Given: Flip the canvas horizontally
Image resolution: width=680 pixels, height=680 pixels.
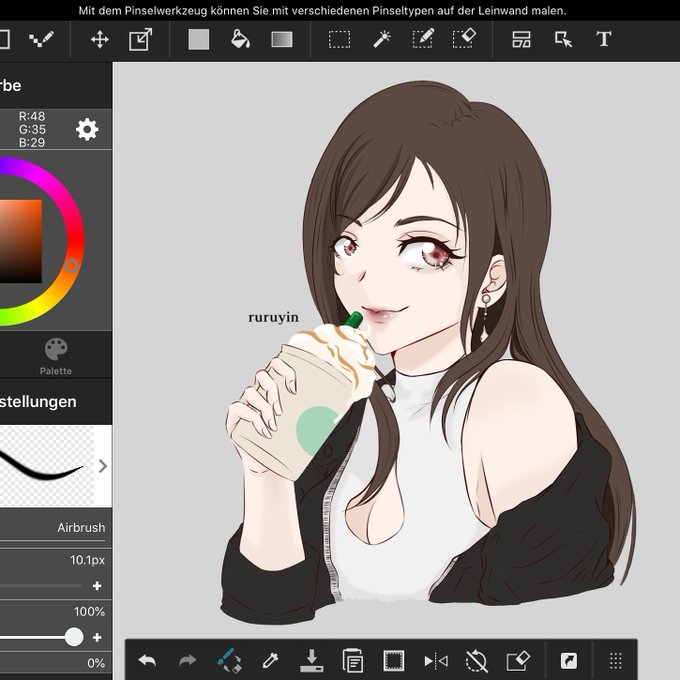Looking at the screenshot, I should pyautogui.click(x=436, y=661).
